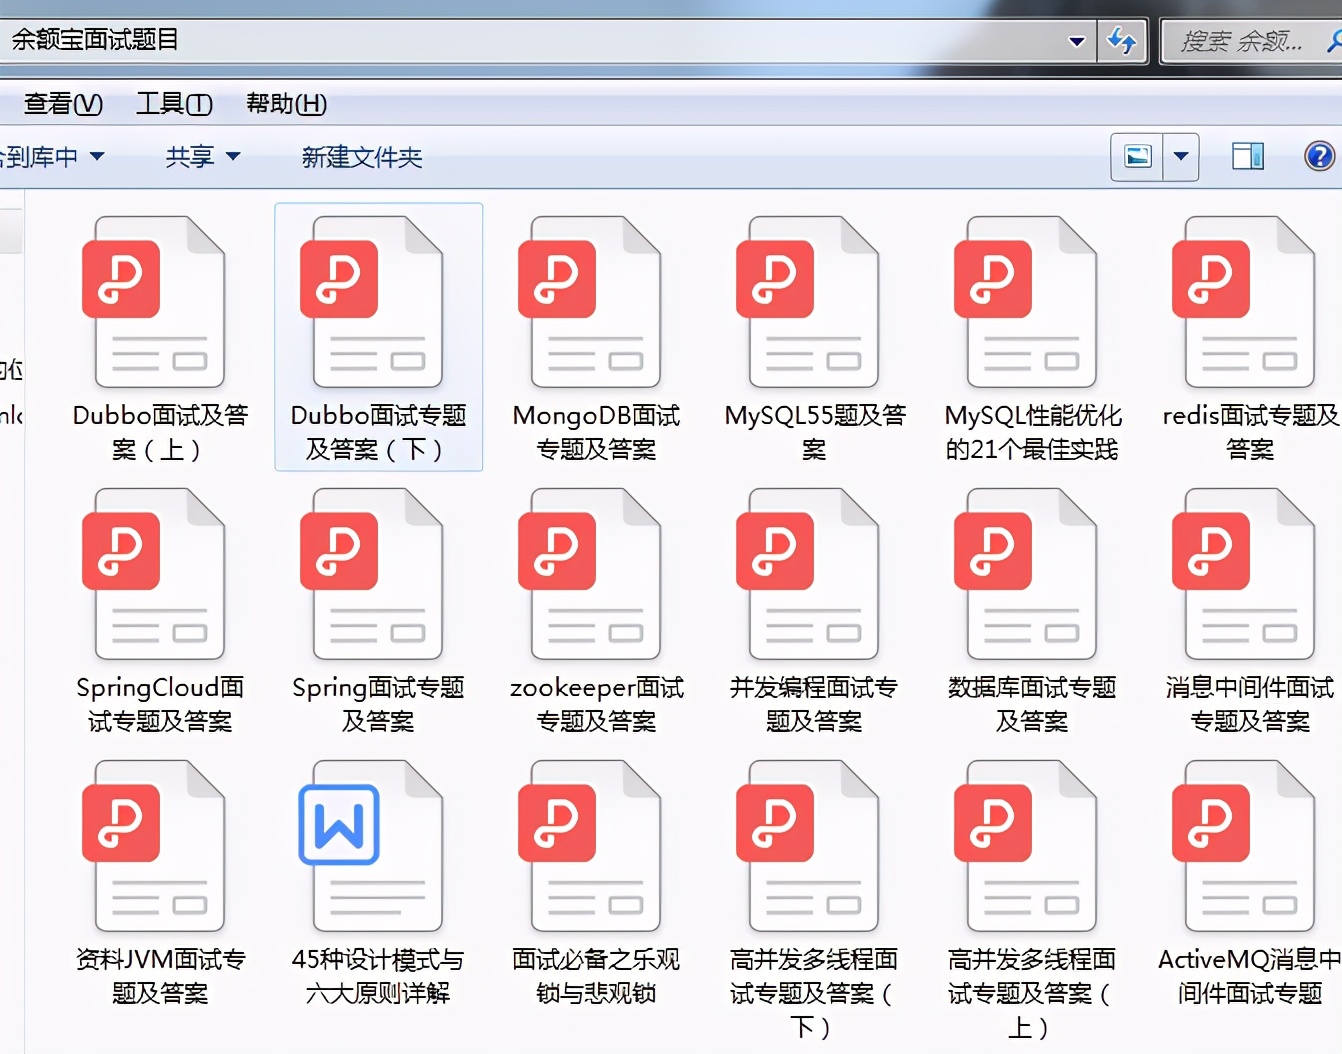Image resolution: width=1342 pixels, height=1054 pixels.
Task: Open the ActiveMQ消息中间件面试专题 file icon
Action: pyautogui.click(x=1244, y=846)
